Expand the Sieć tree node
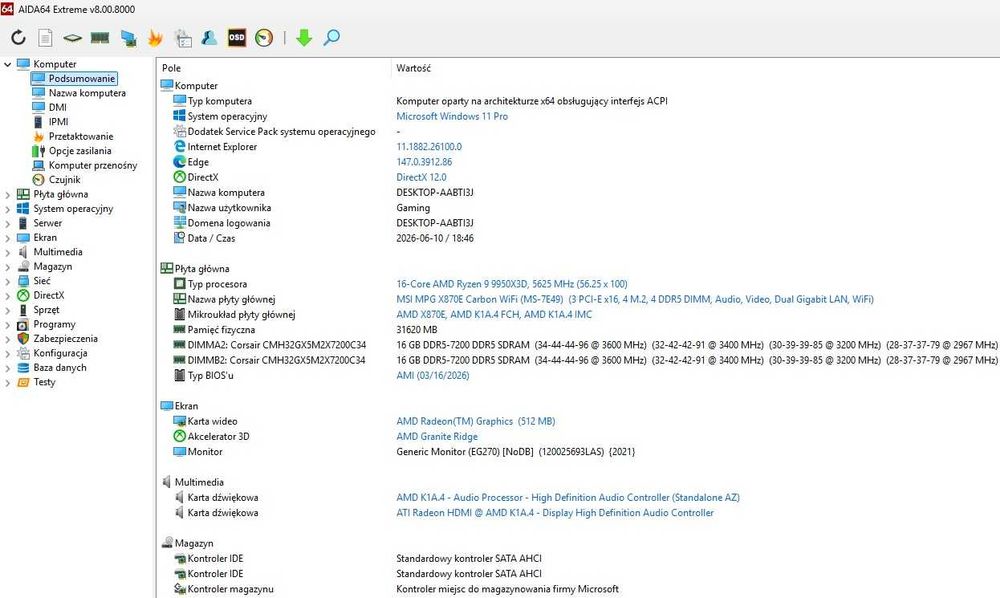 (8, 281)
